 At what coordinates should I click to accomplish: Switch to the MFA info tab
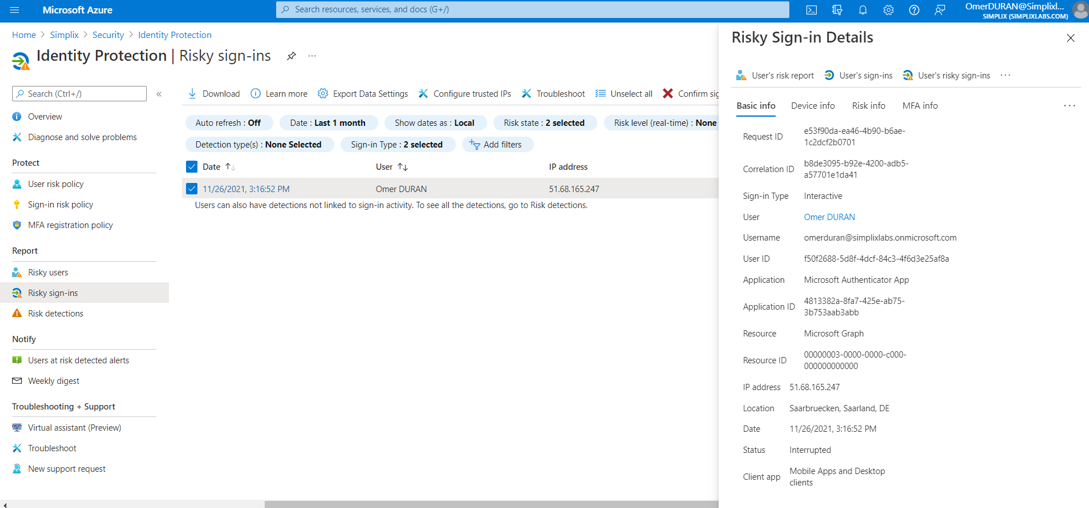pos(920,106)
